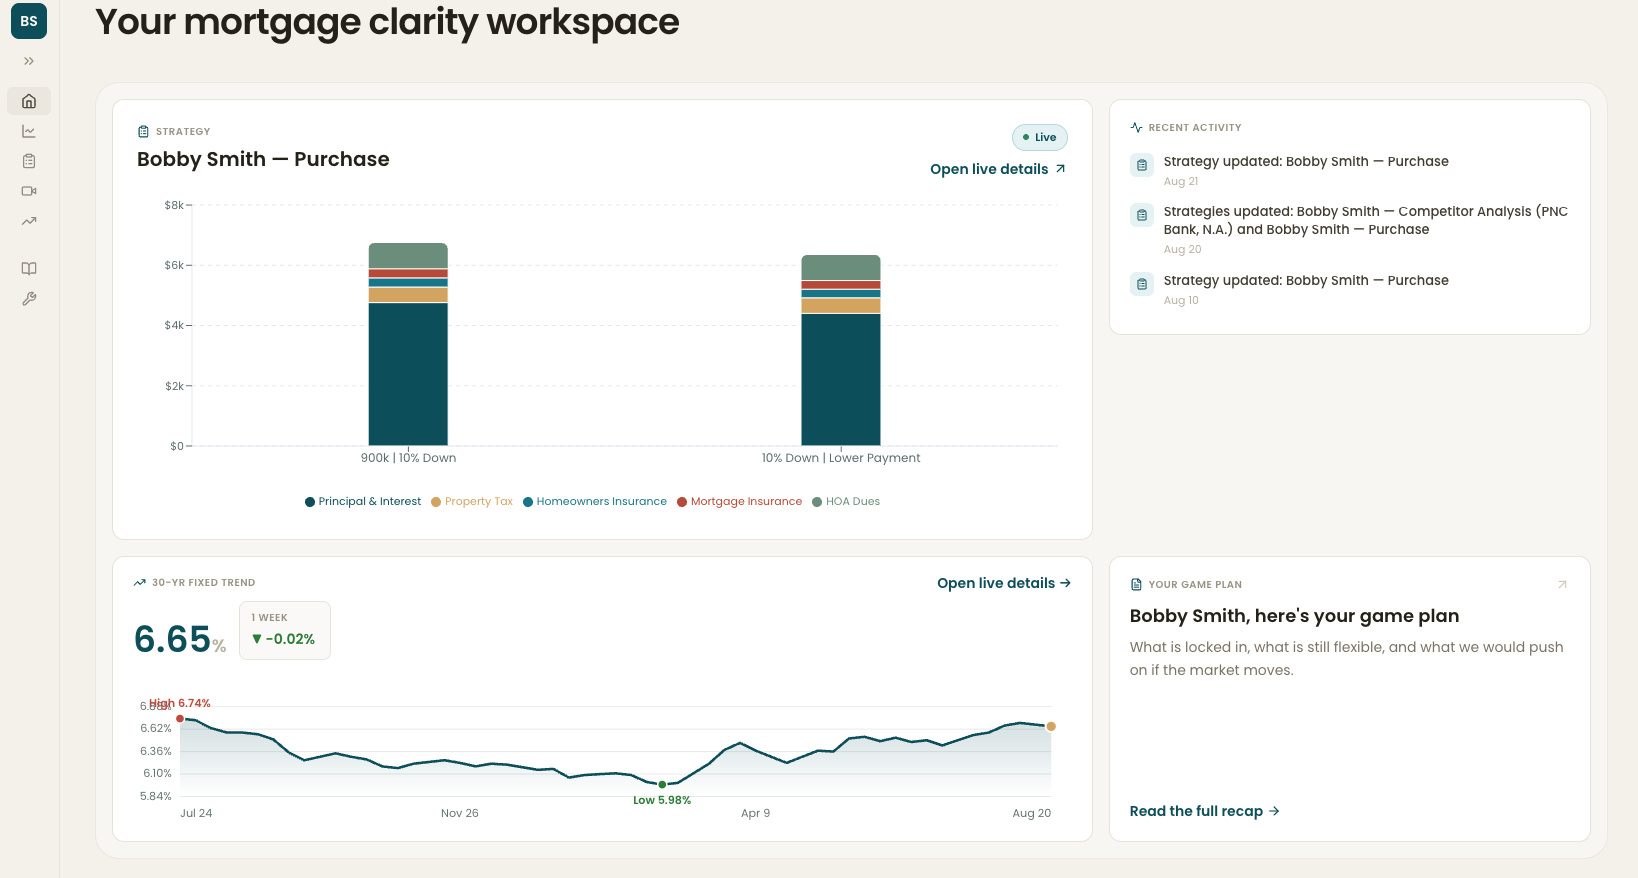Toggle HOA Dues legend item
The image size is (1638, 878).
846,502
